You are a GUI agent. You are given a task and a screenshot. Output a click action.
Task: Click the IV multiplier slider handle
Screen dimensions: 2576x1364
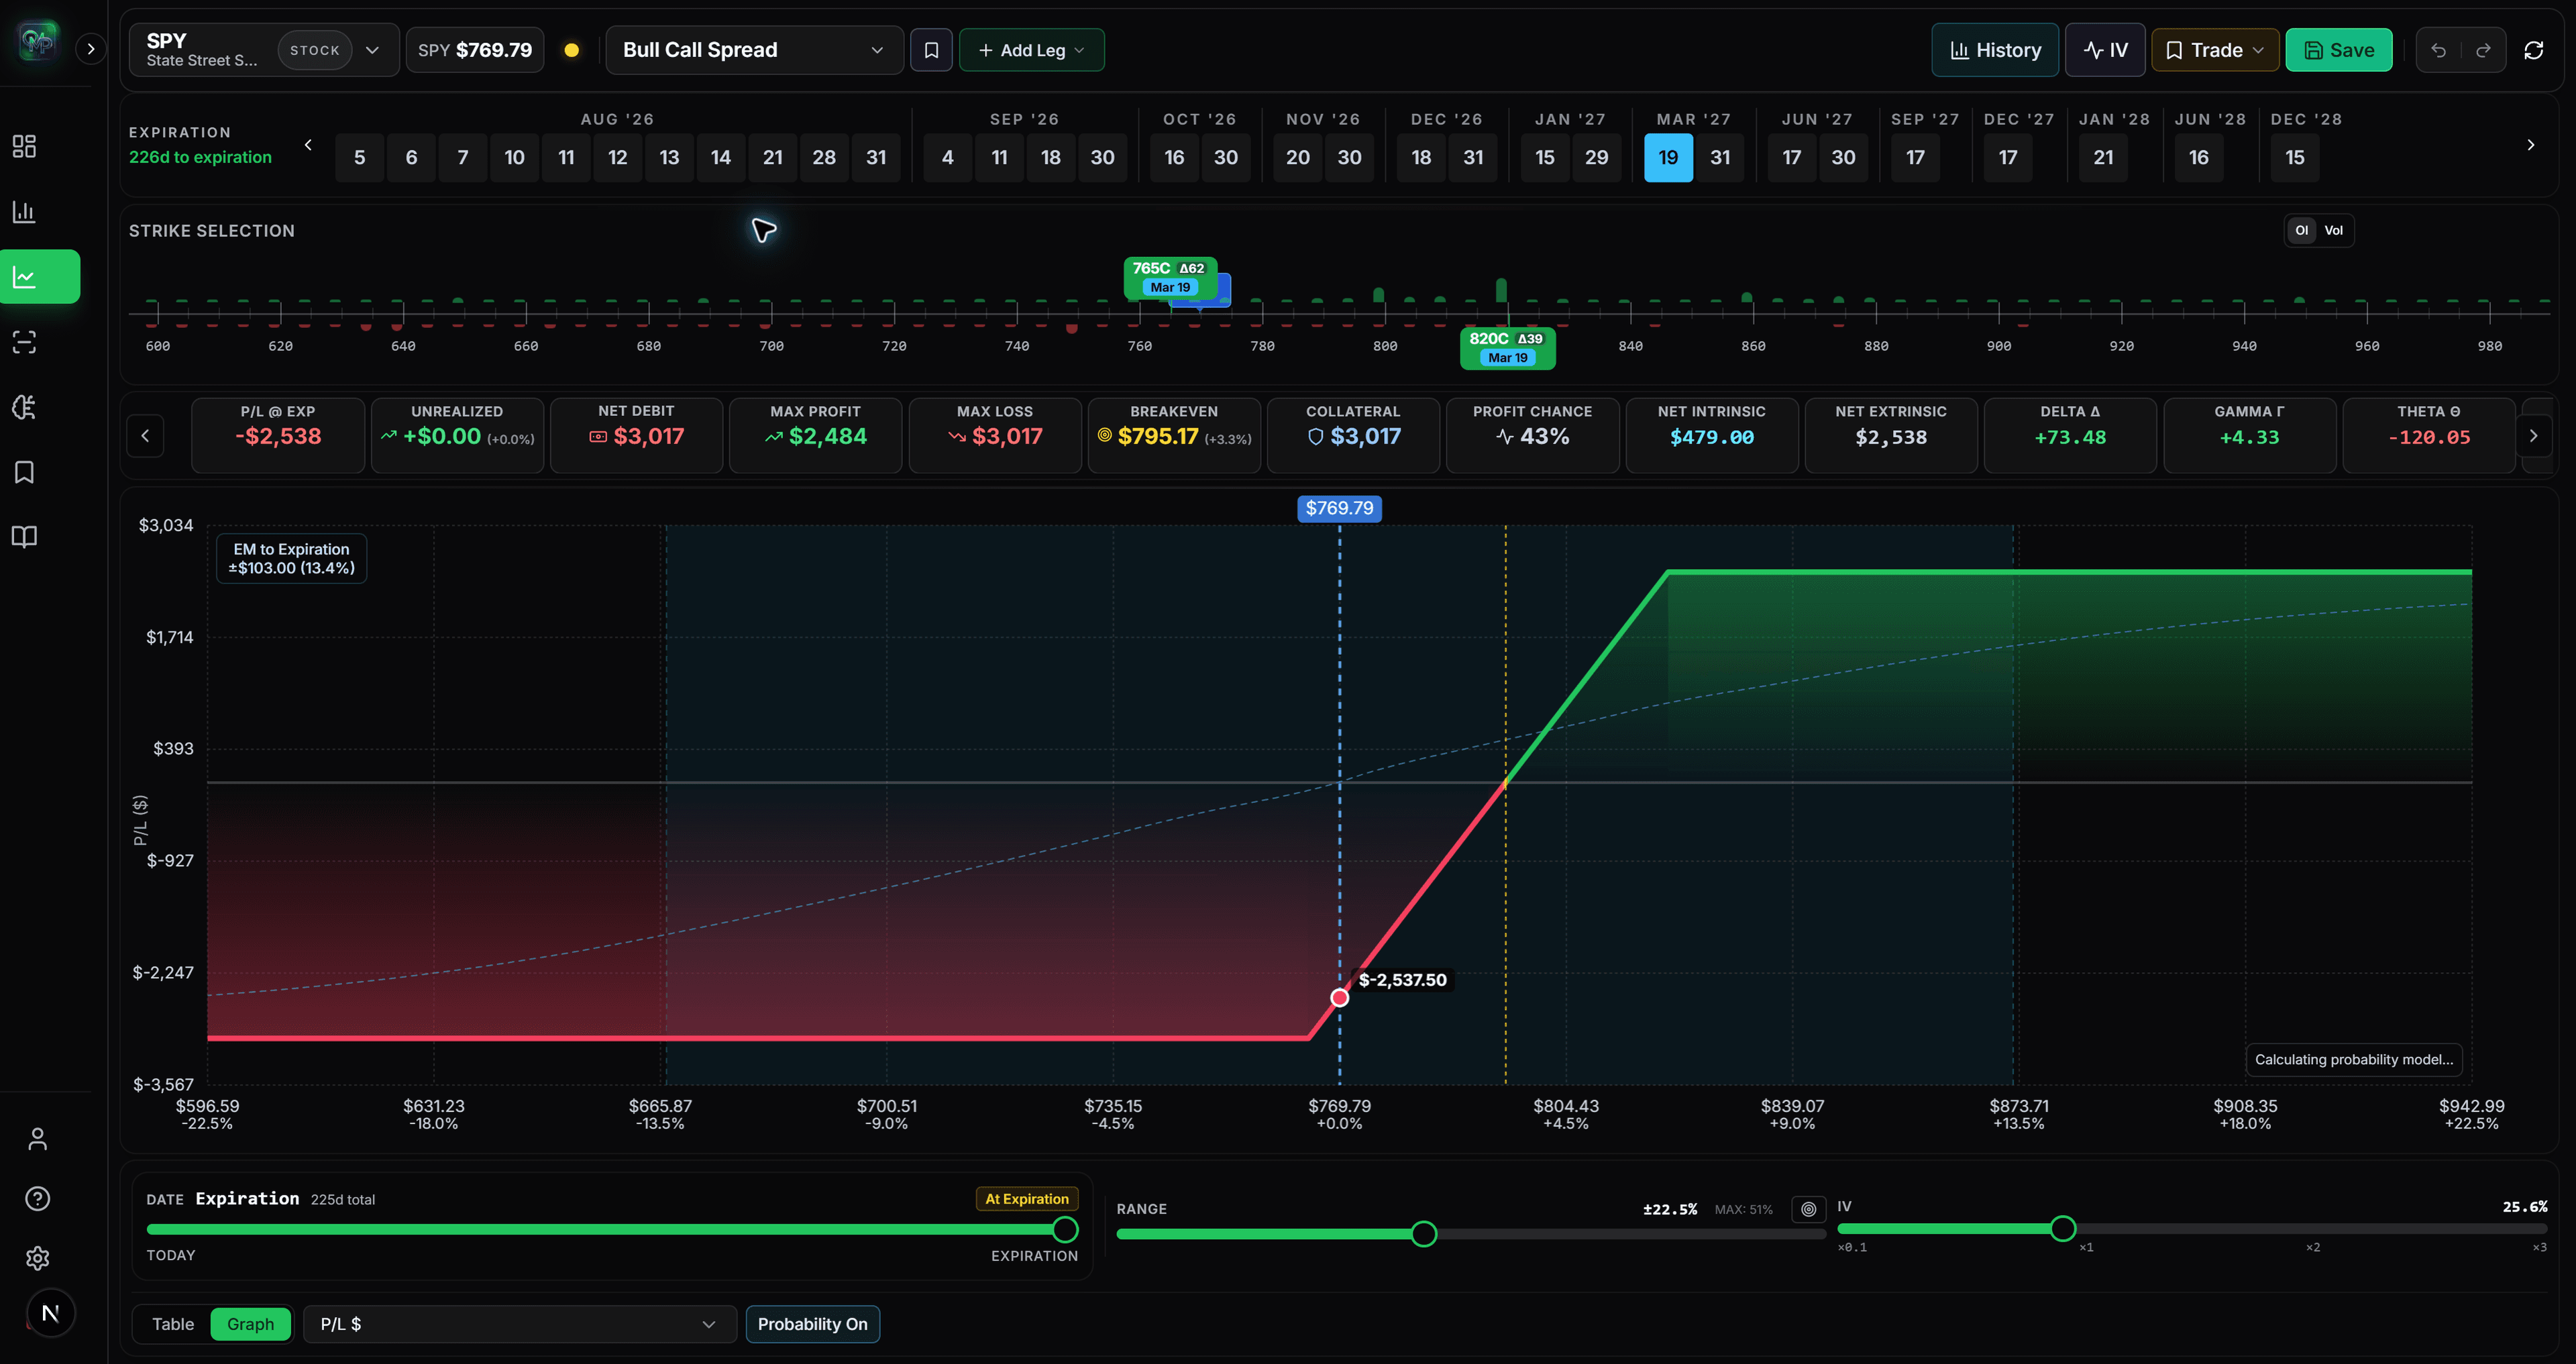click(x=2062, y=1228)
